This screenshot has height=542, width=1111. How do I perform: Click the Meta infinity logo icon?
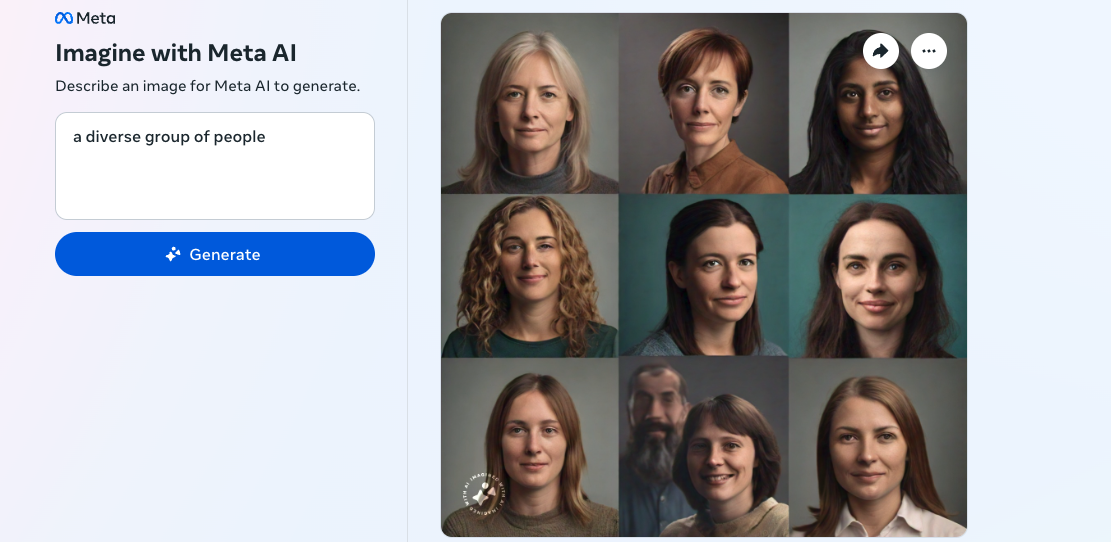[x=64, y=18]
